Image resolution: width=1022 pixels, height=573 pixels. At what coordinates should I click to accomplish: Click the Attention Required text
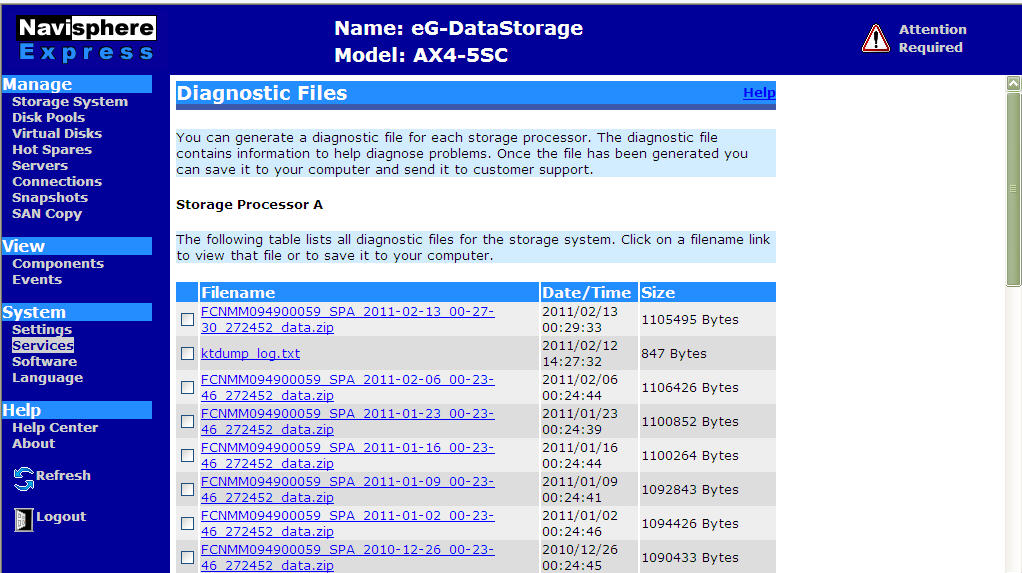pyautogui.click(x=932, y=38)
